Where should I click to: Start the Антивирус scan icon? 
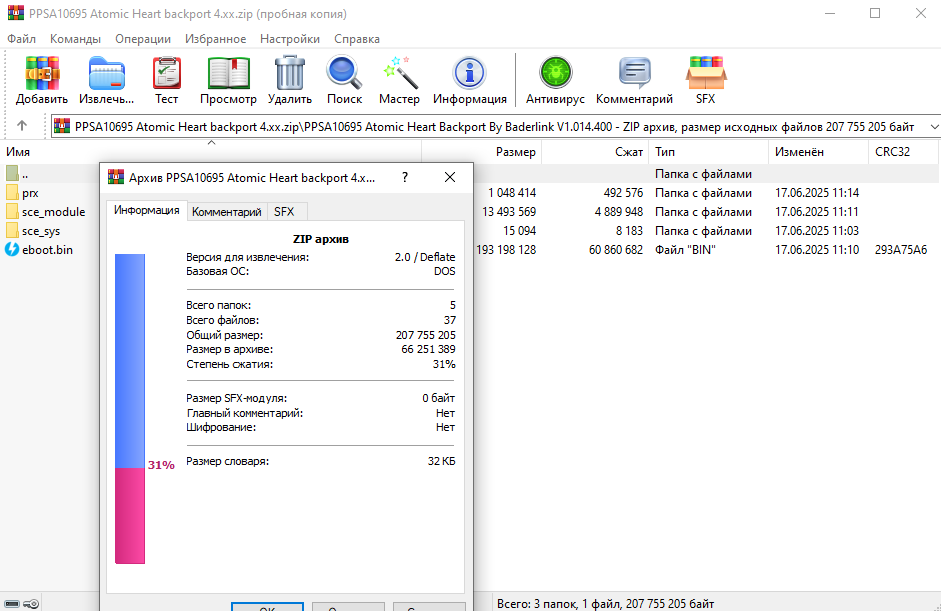coord(554,74)
